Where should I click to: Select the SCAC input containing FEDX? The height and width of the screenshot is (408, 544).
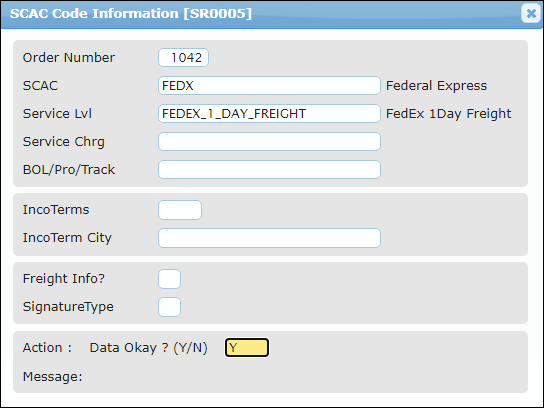[269, 86]
